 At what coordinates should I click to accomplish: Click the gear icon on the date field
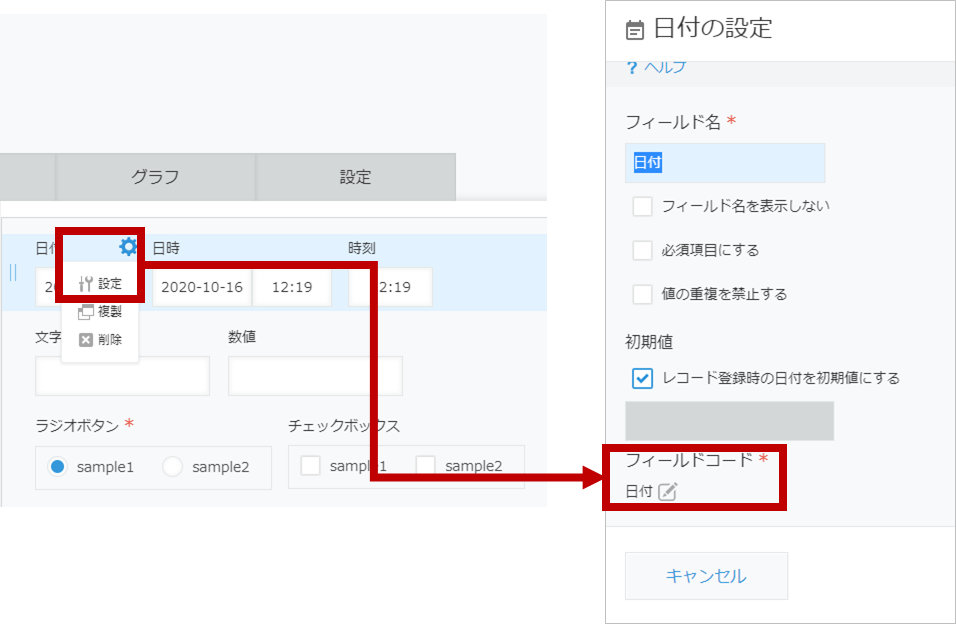[x=128, y=247]
